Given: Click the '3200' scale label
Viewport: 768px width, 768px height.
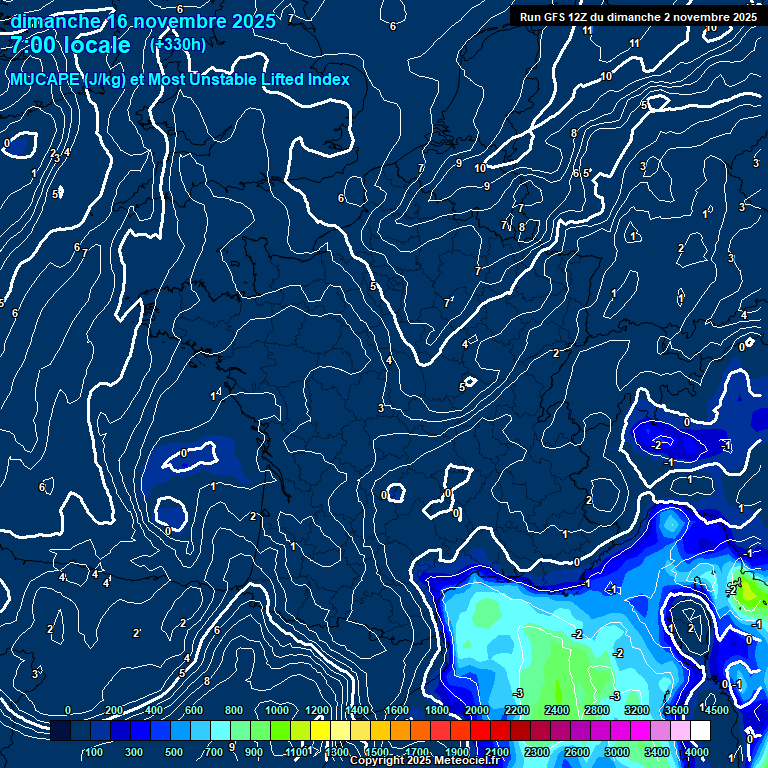Looking at the screenshot, I should point(637,710).
